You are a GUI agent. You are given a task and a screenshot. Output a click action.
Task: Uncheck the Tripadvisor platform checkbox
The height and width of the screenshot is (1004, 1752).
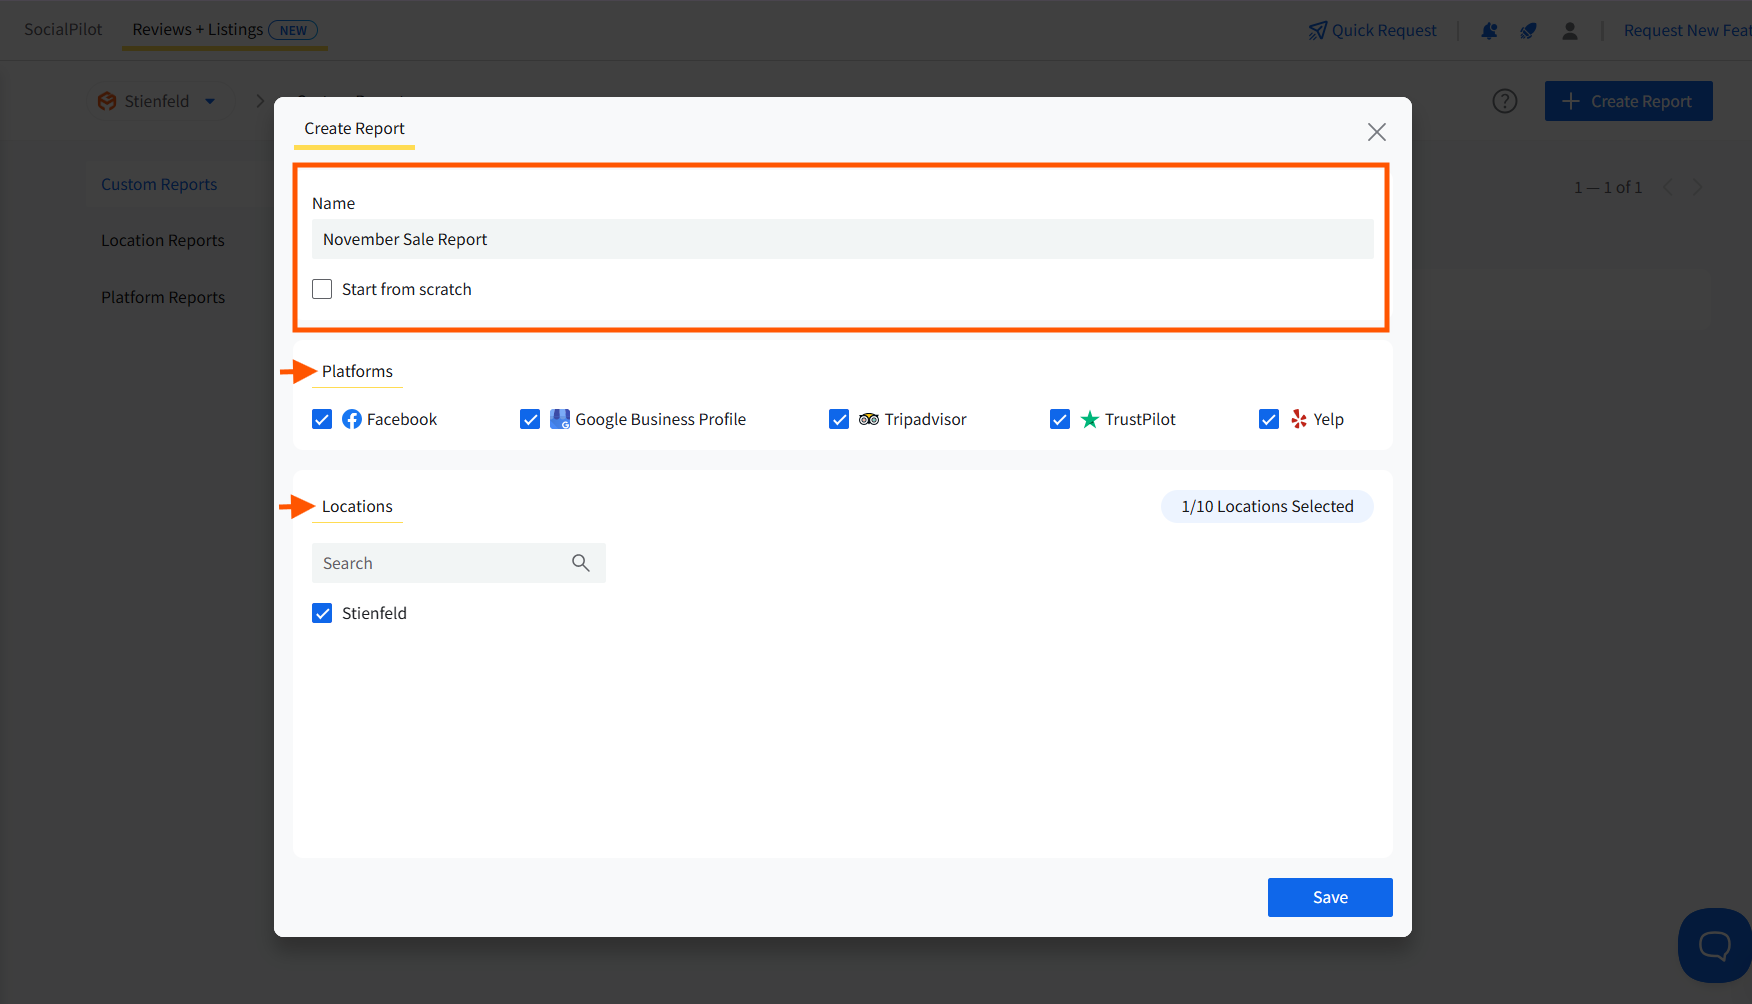pos(839,419)
